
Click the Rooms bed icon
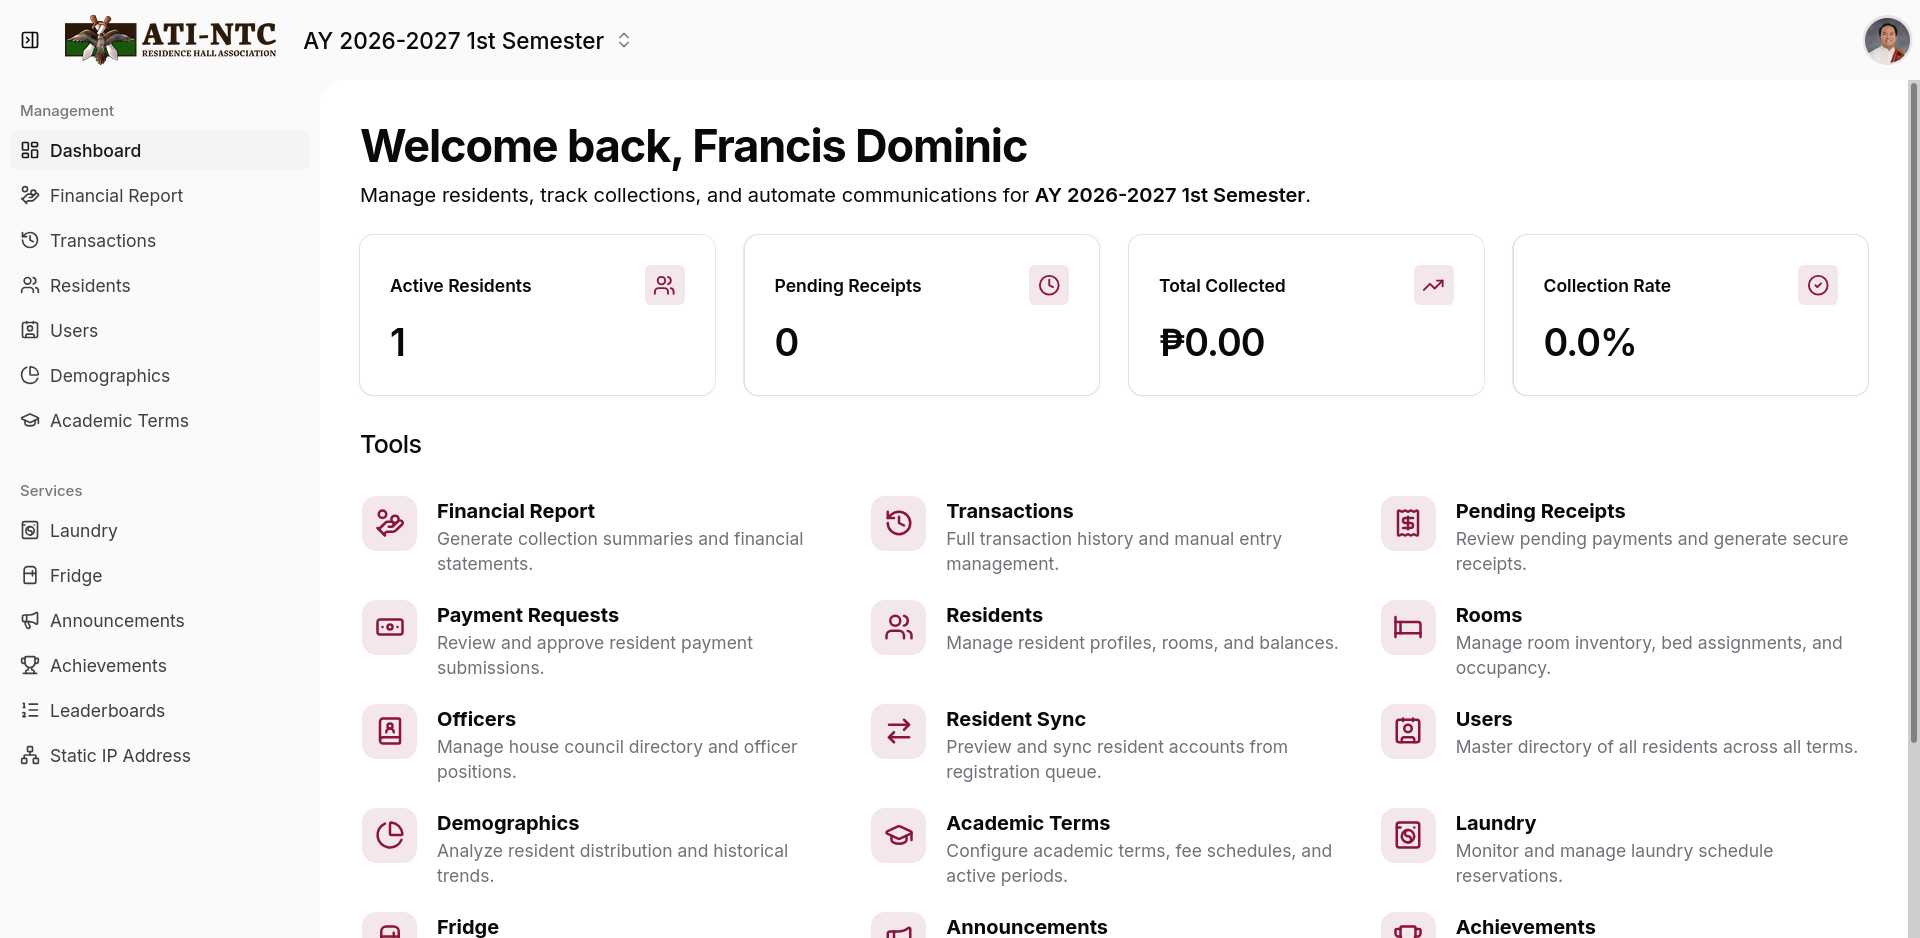(x=1408, y=627)
